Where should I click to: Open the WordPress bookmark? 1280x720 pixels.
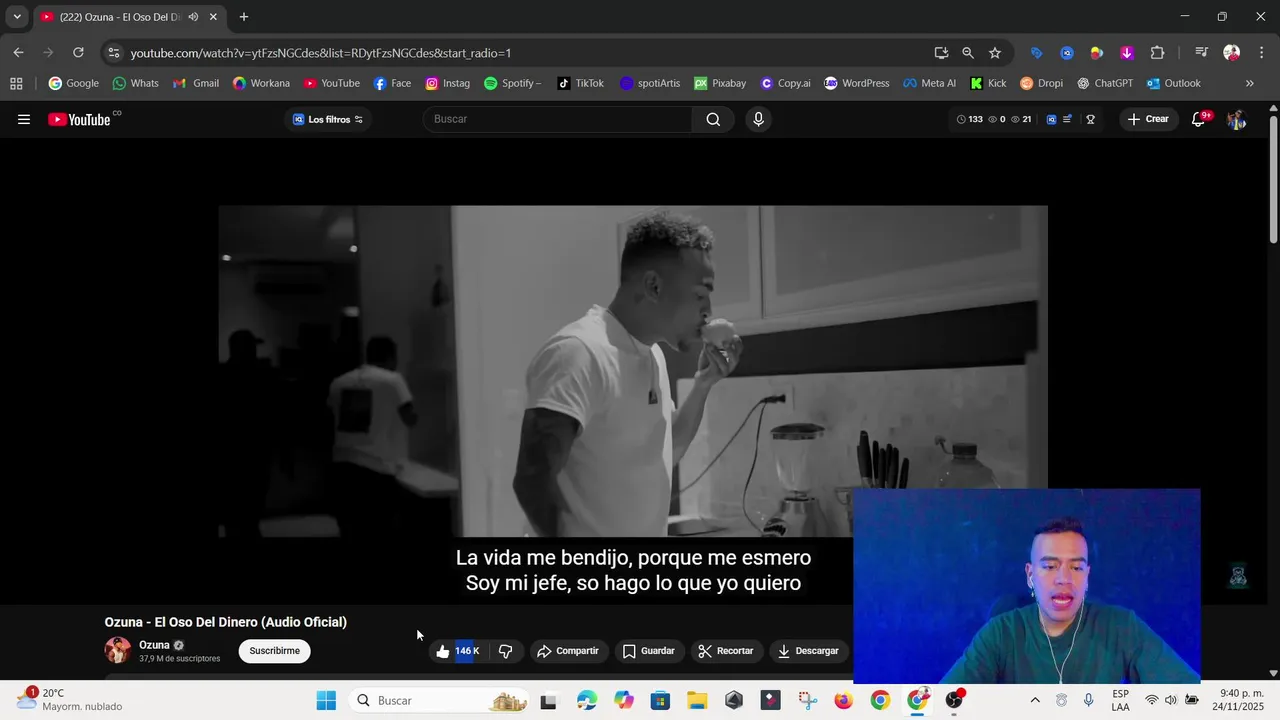[x=856, y=83]
